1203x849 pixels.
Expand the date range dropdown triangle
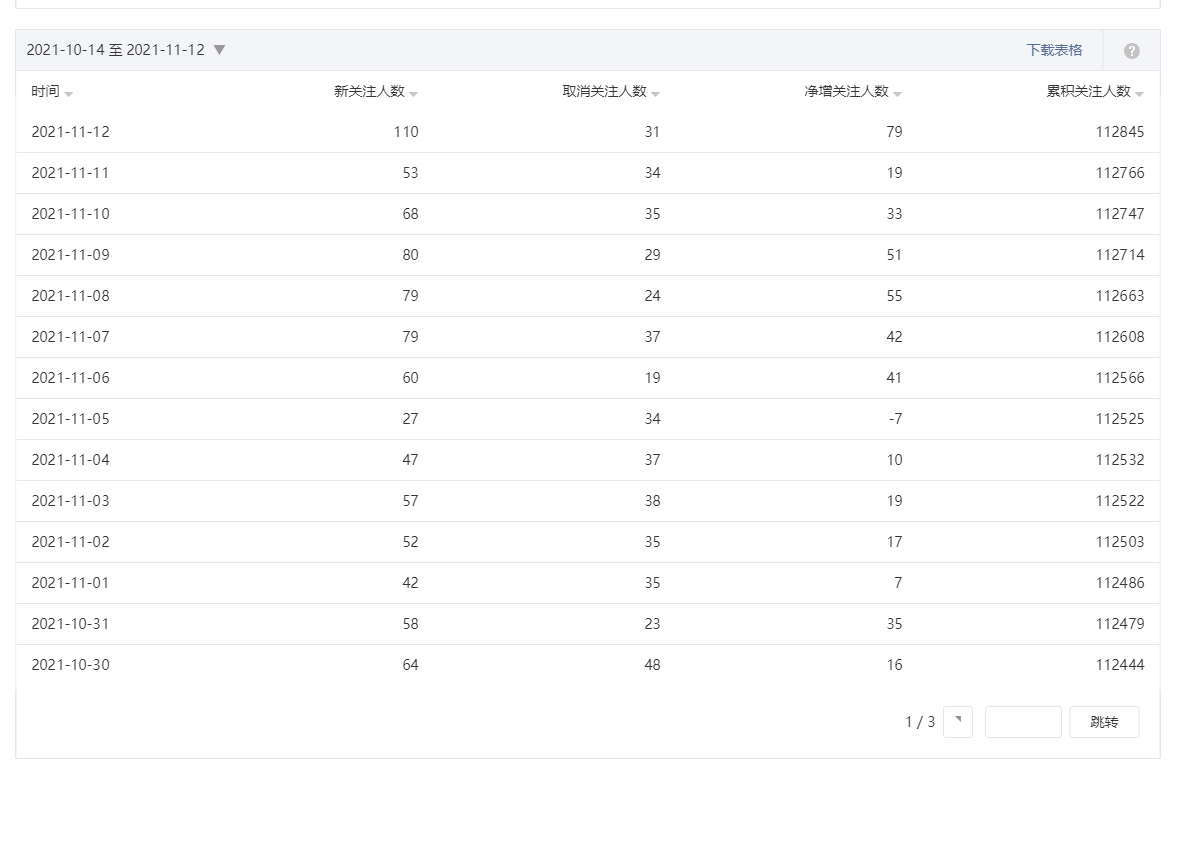[219, 50]
